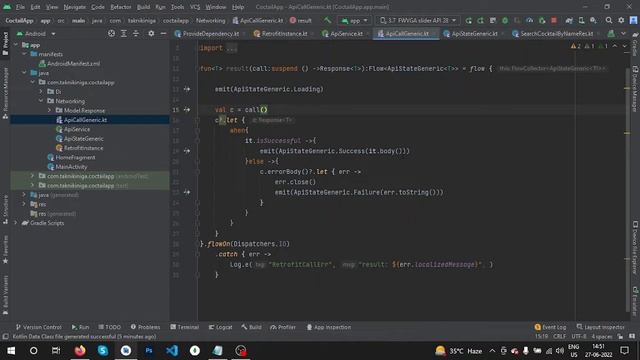Screen dimensions: 640x360
Task: Click Select Opened File target icon
Action: pyautogui.click(x=111, y=33)
